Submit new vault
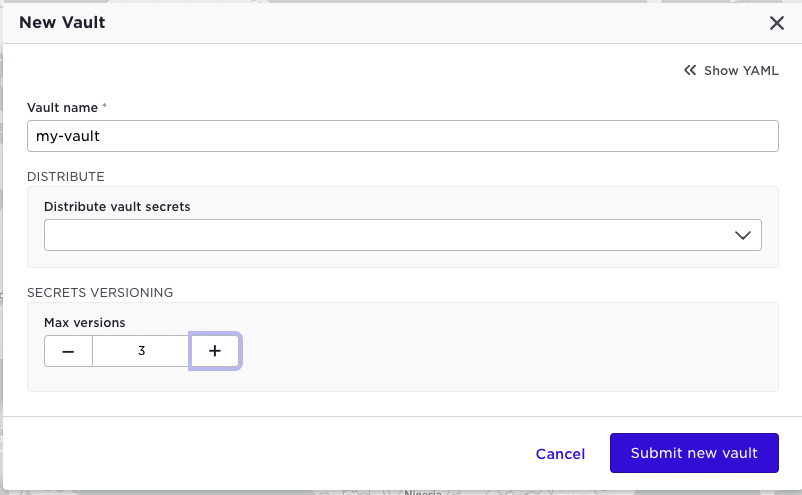Viewport: 802px width, 495px height. pos(694,453)
